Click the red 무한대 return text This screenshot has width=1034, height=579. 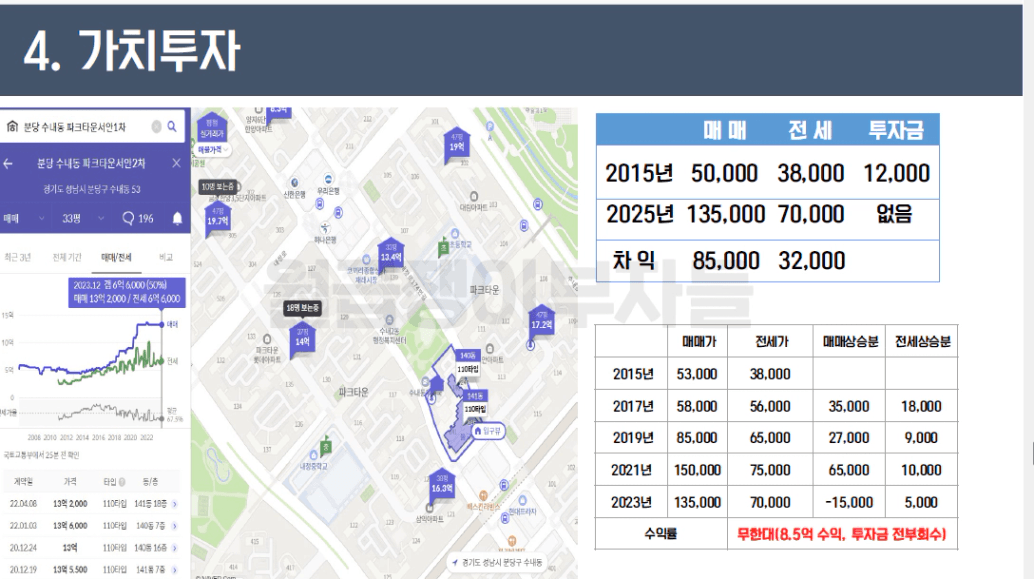pos(841,534)
